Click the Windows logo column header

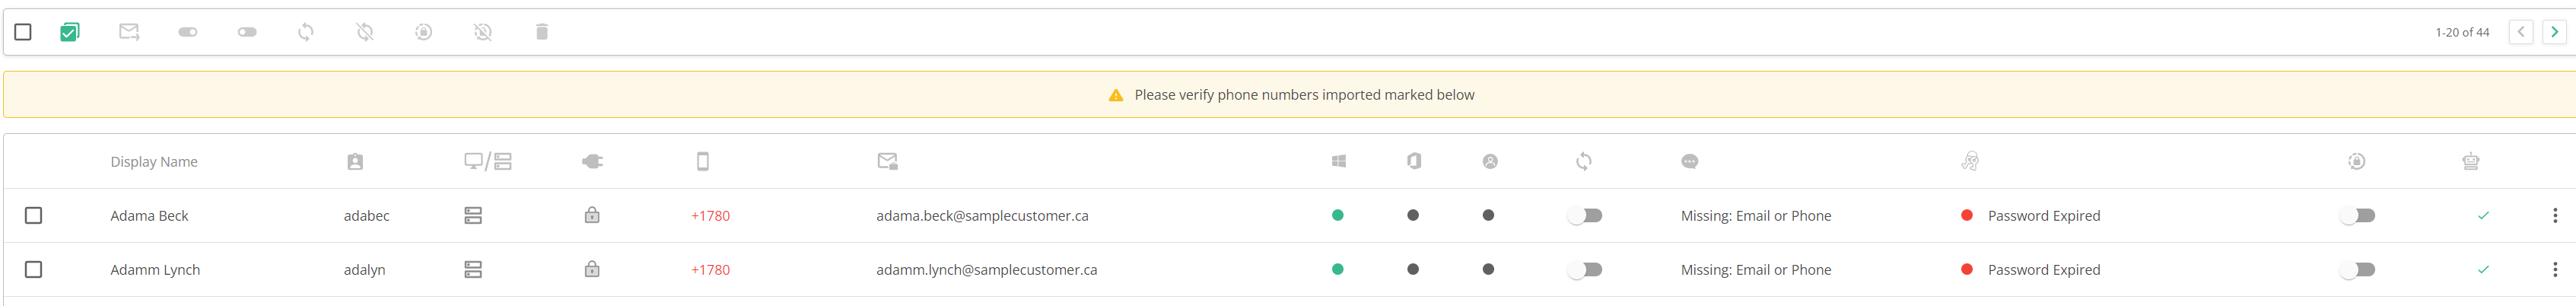click(x=1338, y=161)
